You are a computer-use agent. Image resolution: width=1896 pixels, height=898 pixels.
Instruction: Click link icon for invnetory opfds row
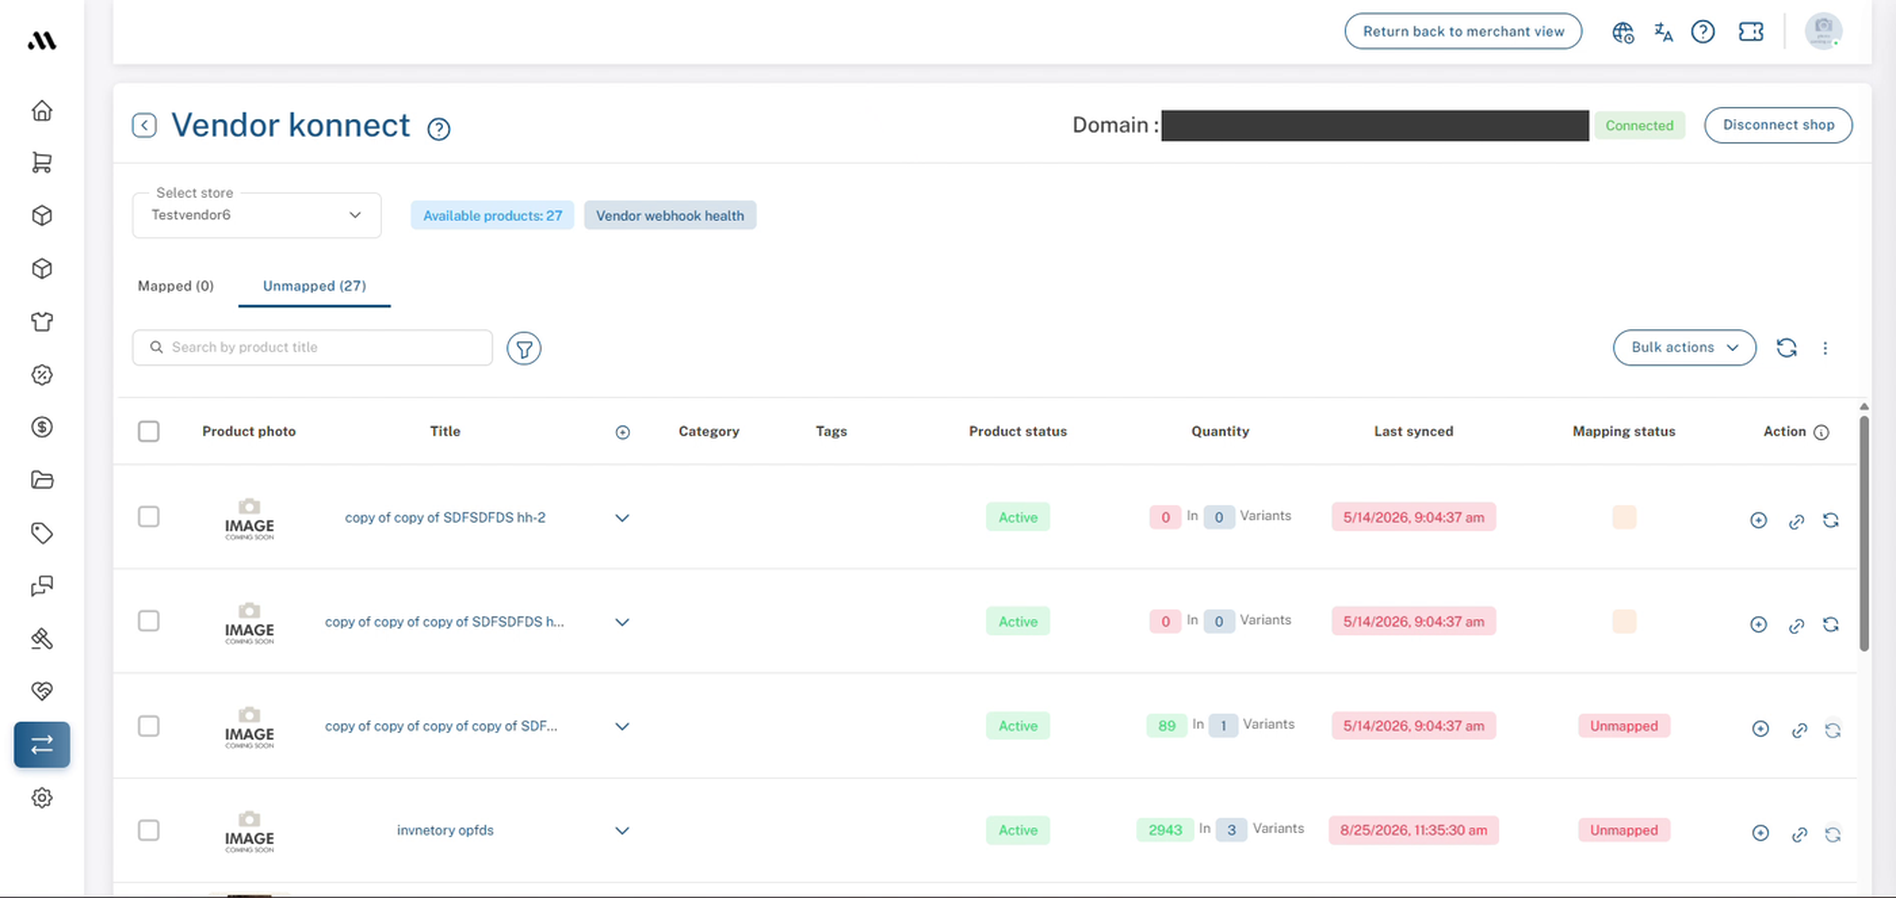(1799, 834)
